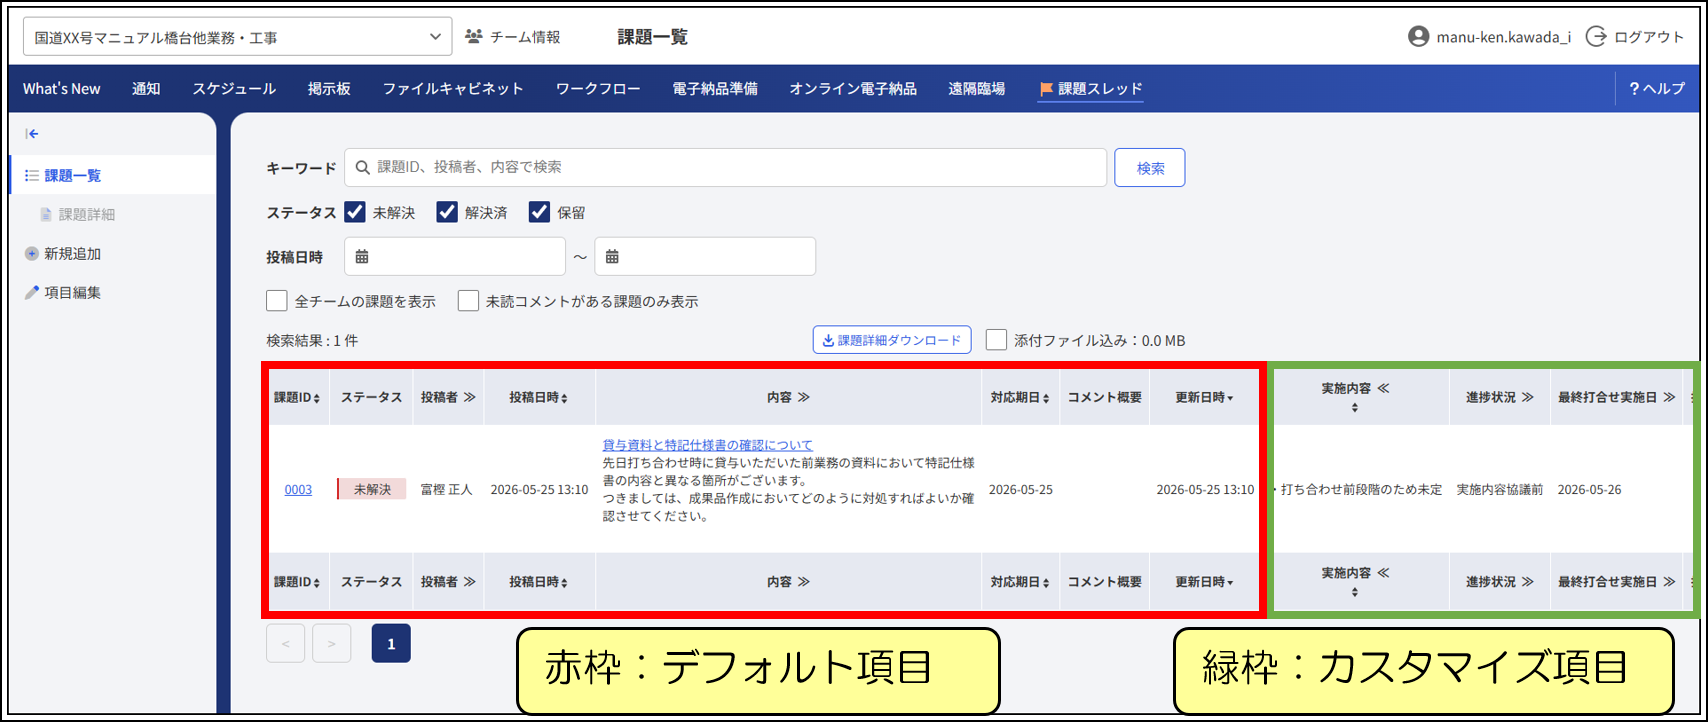Click page 1 pagination button
Viewport: 1708px width, 722px height.
click(391, 644)
